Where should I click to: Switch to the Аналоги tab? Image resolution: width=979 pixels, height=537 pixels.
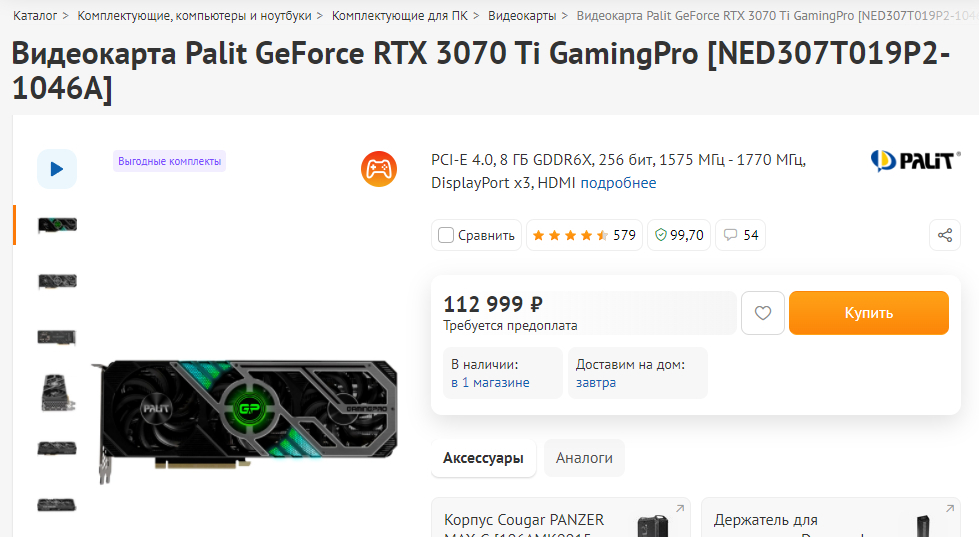click(x=584, y=458)
